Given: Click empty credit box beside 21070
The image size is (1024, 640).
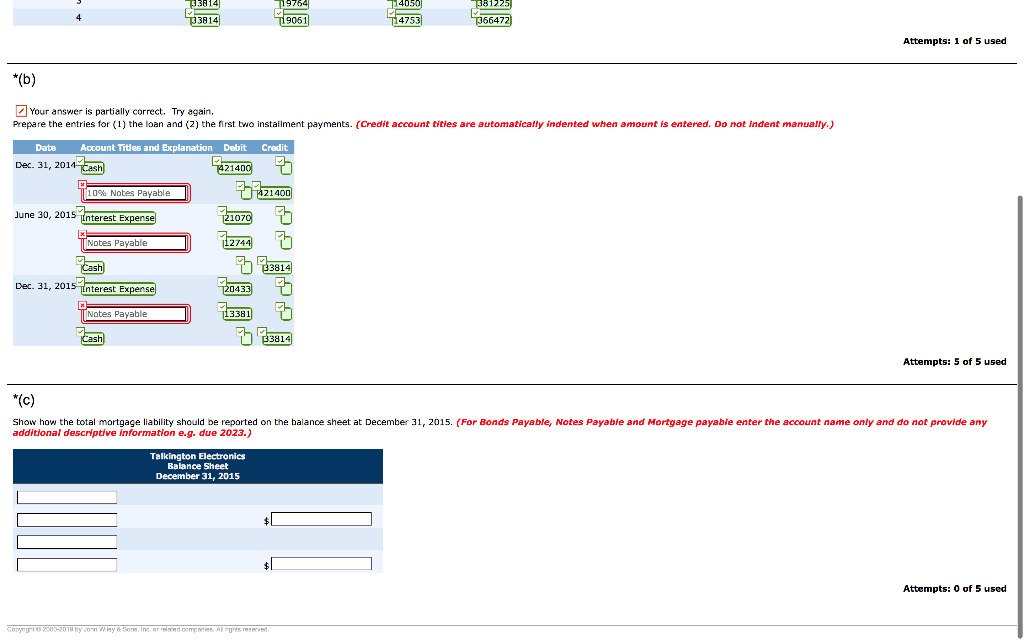Looking at the screenshot, I should (x=286, y=218).
